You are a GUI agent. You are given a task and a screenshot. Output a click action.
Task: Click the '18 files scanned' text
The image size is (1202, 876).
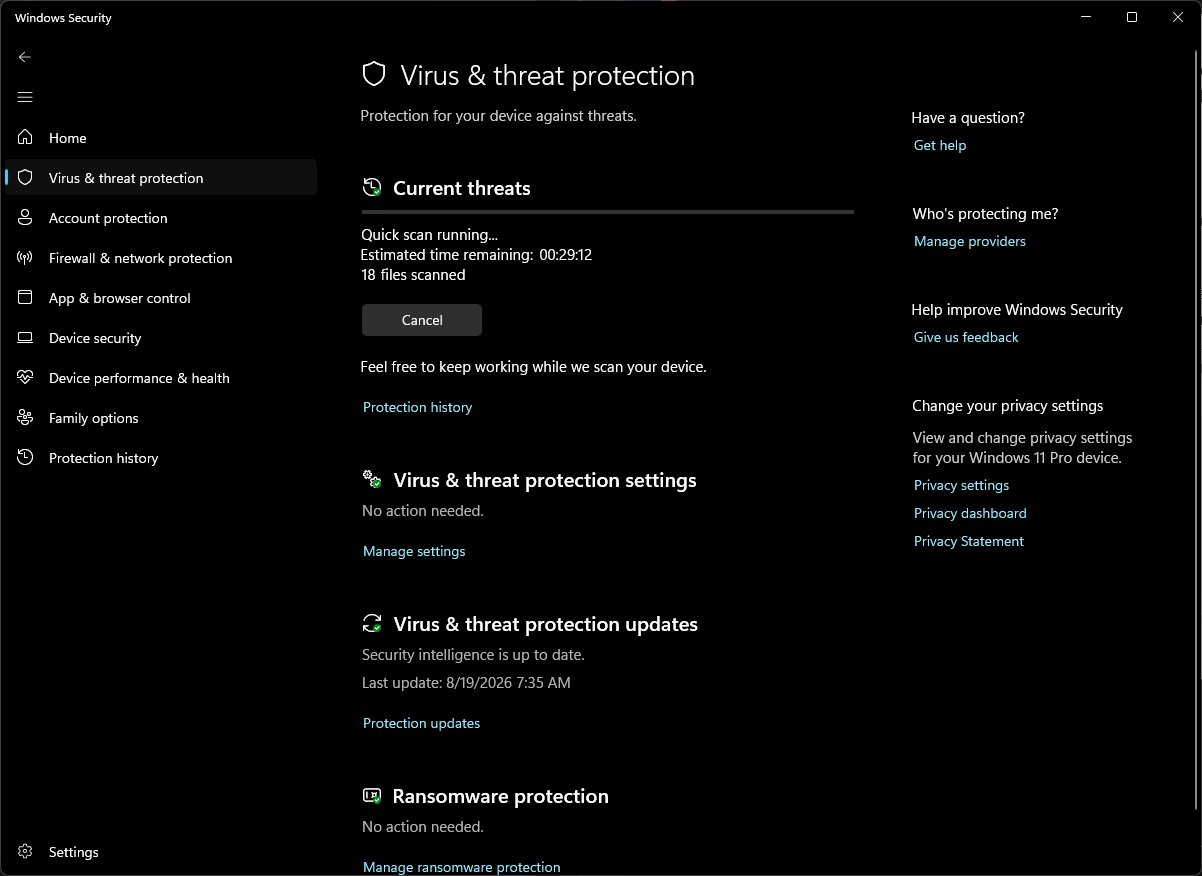pos(413,274)
